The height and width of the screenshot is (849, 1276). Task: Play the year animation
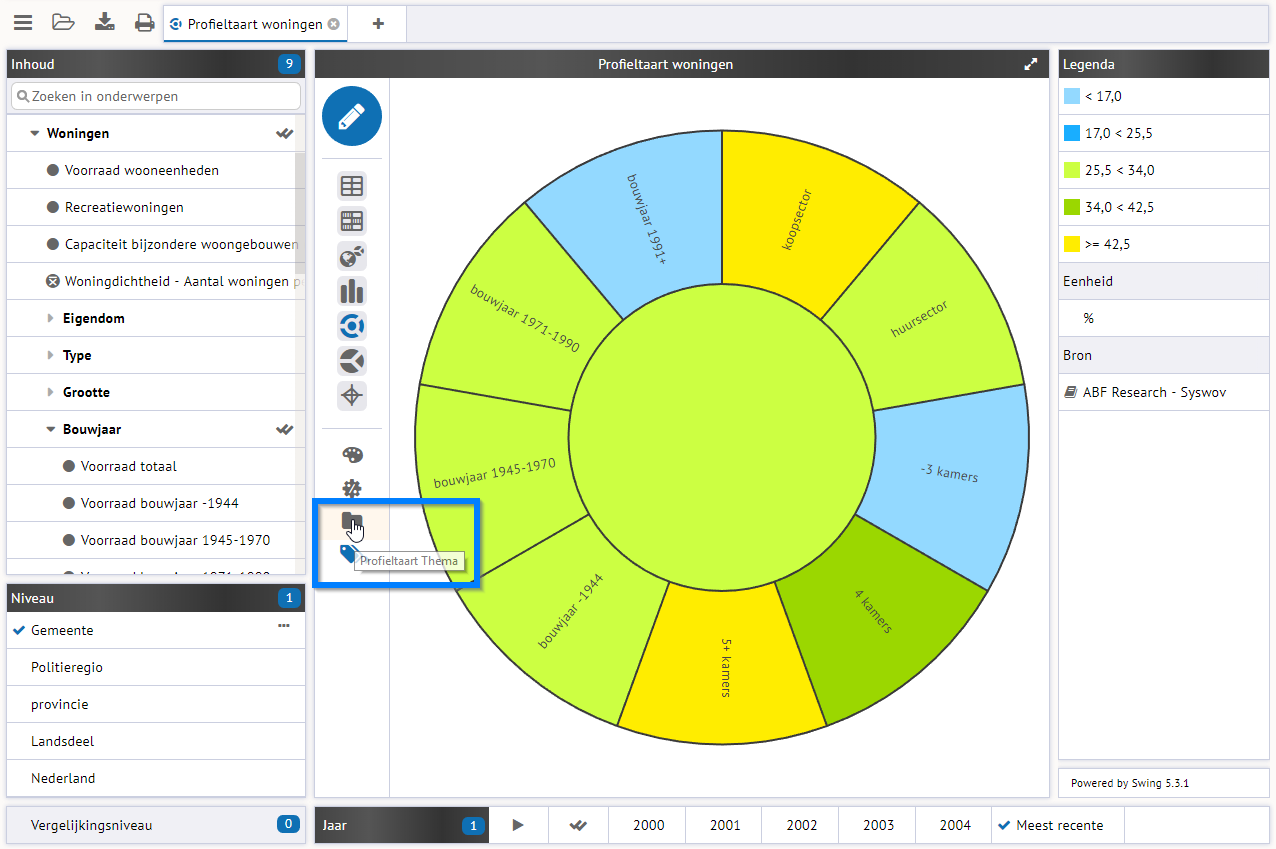(x=518, y=825)
